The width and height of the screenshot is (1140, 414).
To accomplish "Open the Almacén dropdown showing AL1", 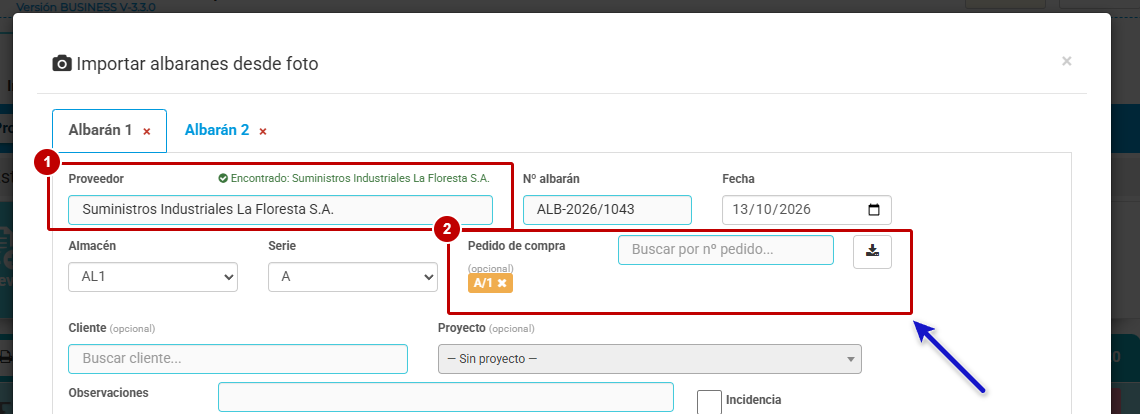I will pyautogui.click(x=153, y=277).
